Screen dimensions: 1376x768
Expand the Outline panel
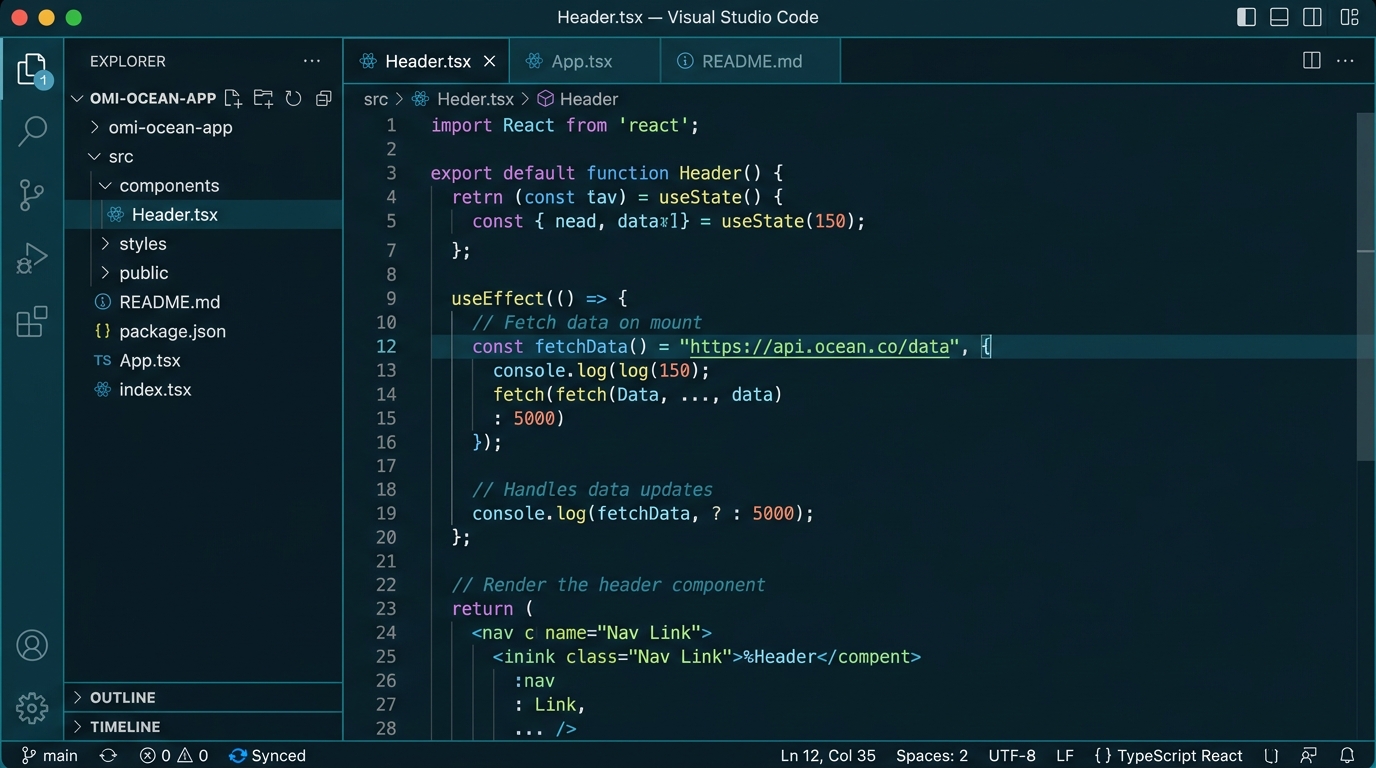pos(204,697)
